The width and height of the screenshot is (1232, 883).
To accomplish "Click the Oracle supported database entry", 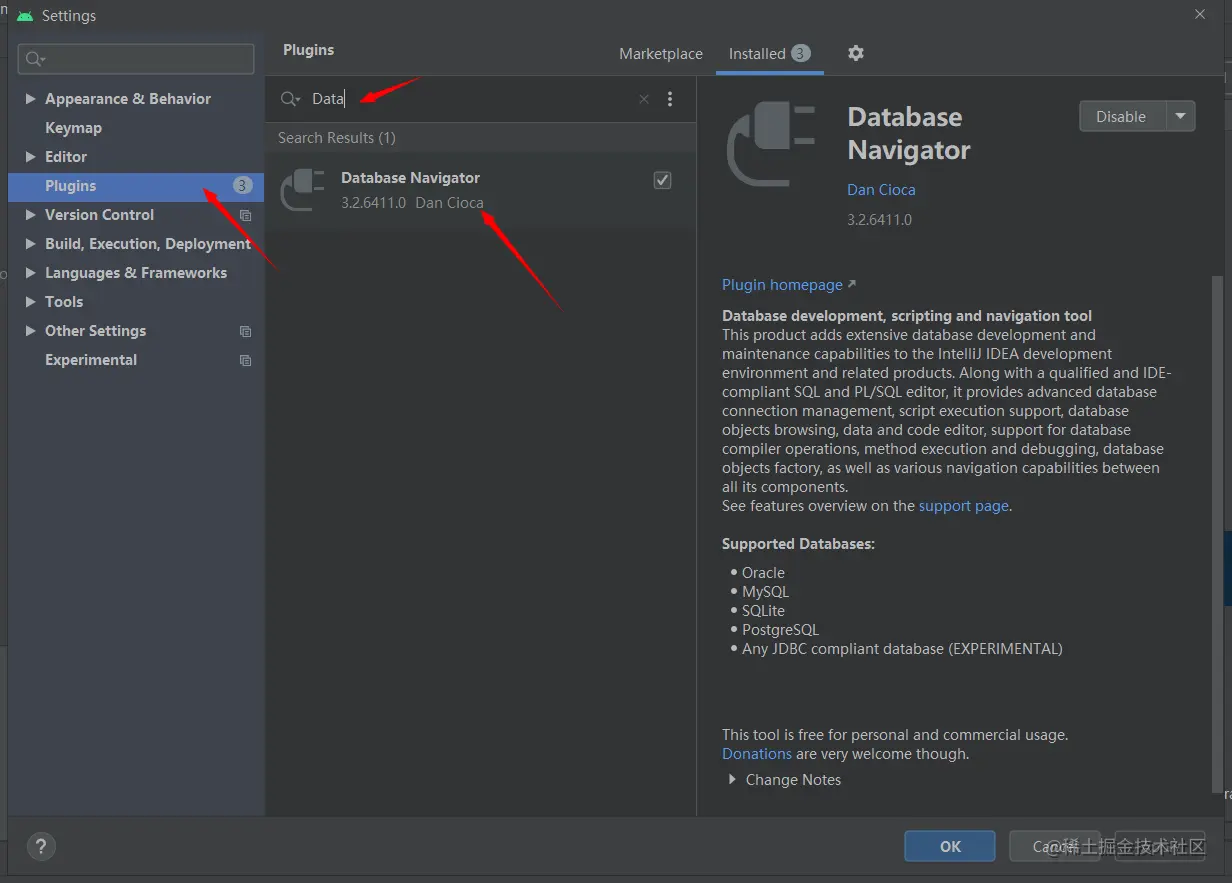I will point(763,573).
